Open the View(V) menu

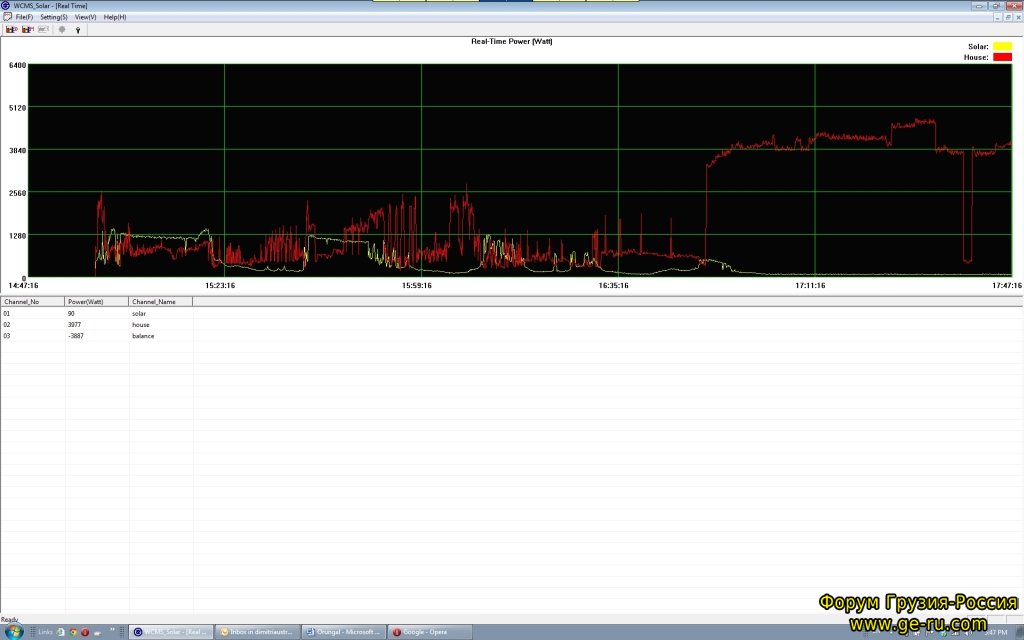pos(86,17)
